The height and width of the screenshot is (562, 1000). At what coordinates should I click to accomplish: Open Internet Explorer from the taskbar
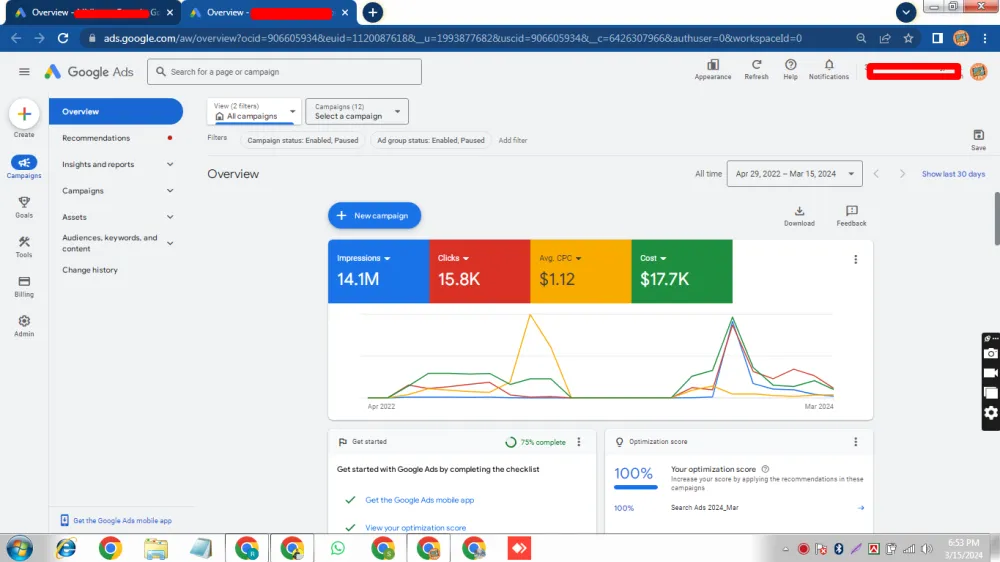pyautogui.click(x=65, y=548)
